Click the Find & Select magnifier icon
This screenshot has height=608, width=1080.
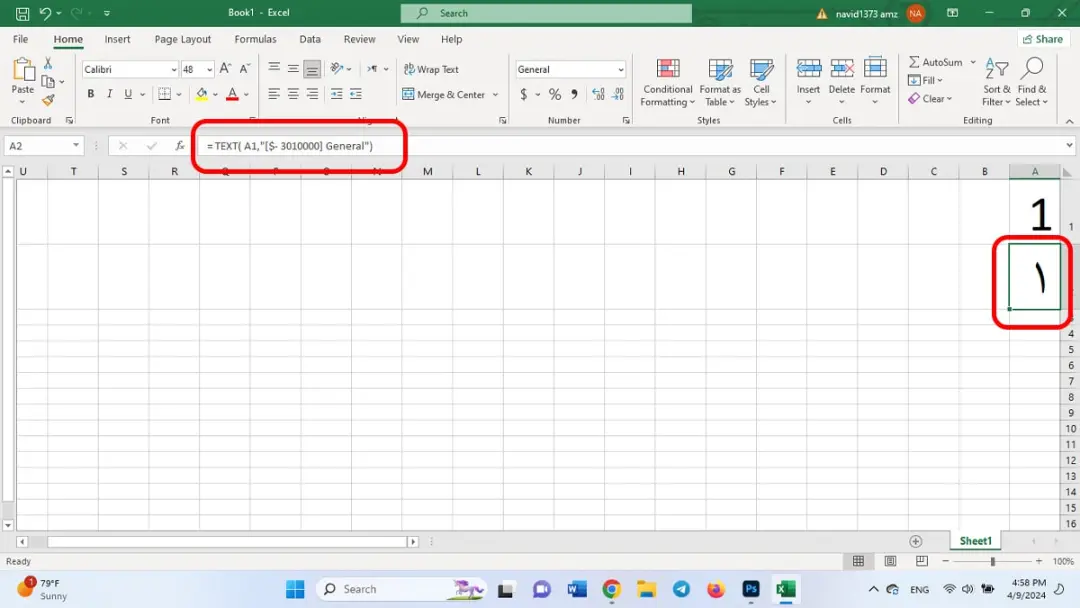click(1032, 68)
